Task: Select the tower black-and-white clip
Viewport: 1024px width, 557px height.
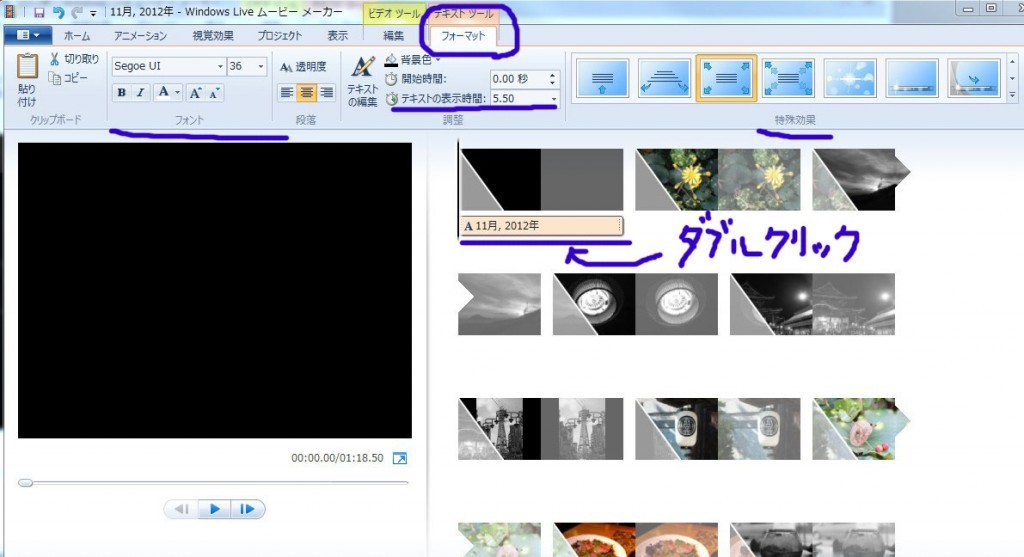Action: click(x=541, y=429)
